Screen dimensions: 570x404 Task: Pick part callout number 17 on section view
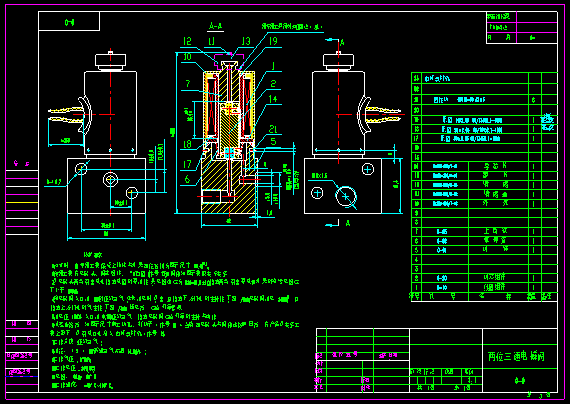(187, 164)
